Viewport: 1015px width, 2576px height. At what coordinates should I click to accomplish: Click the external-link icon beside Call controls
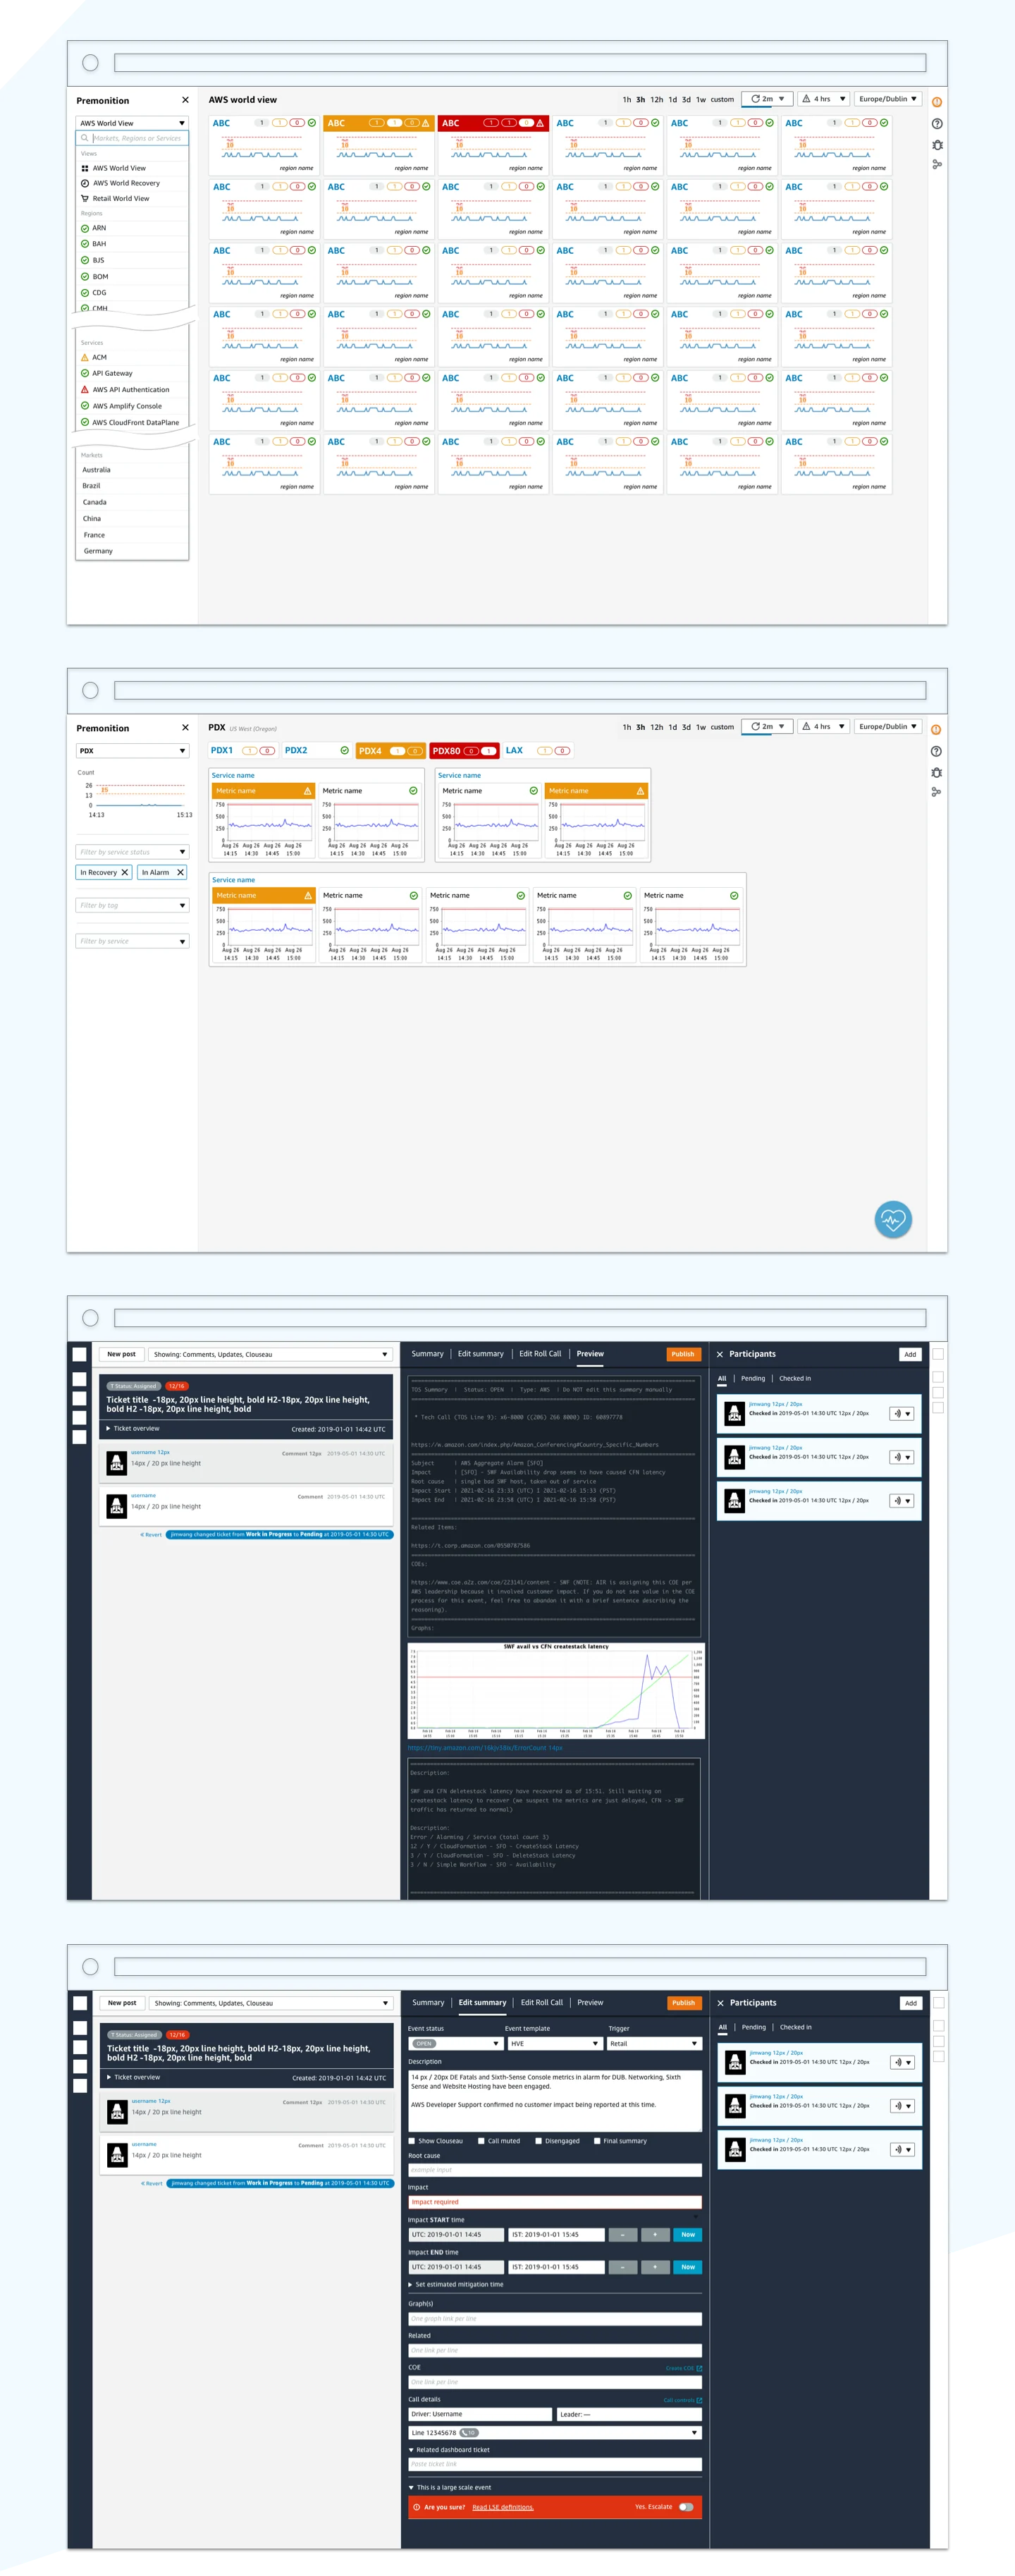(699, 2400)
